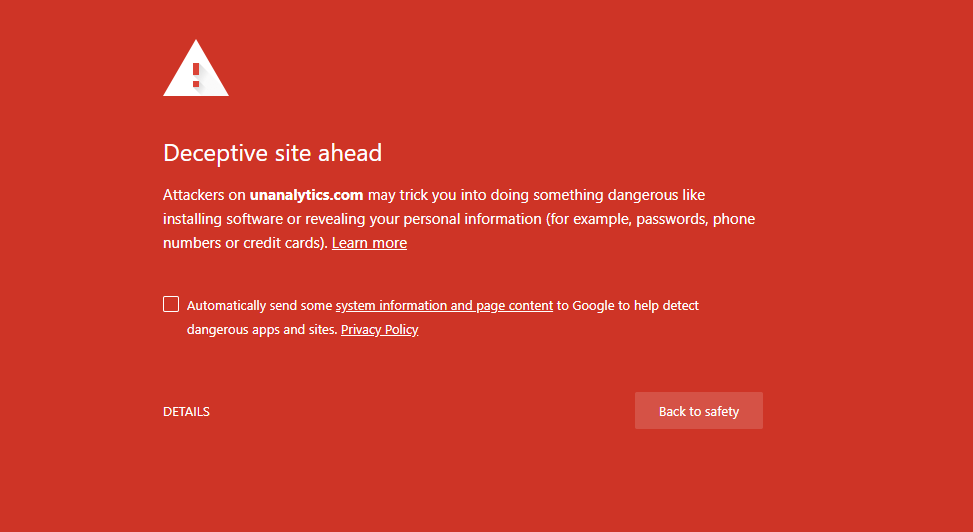Click the bold unanalytics.com domain name
The width and height of the screenshot is (973, 532).
pyautogui.click(x=306, y=195)
